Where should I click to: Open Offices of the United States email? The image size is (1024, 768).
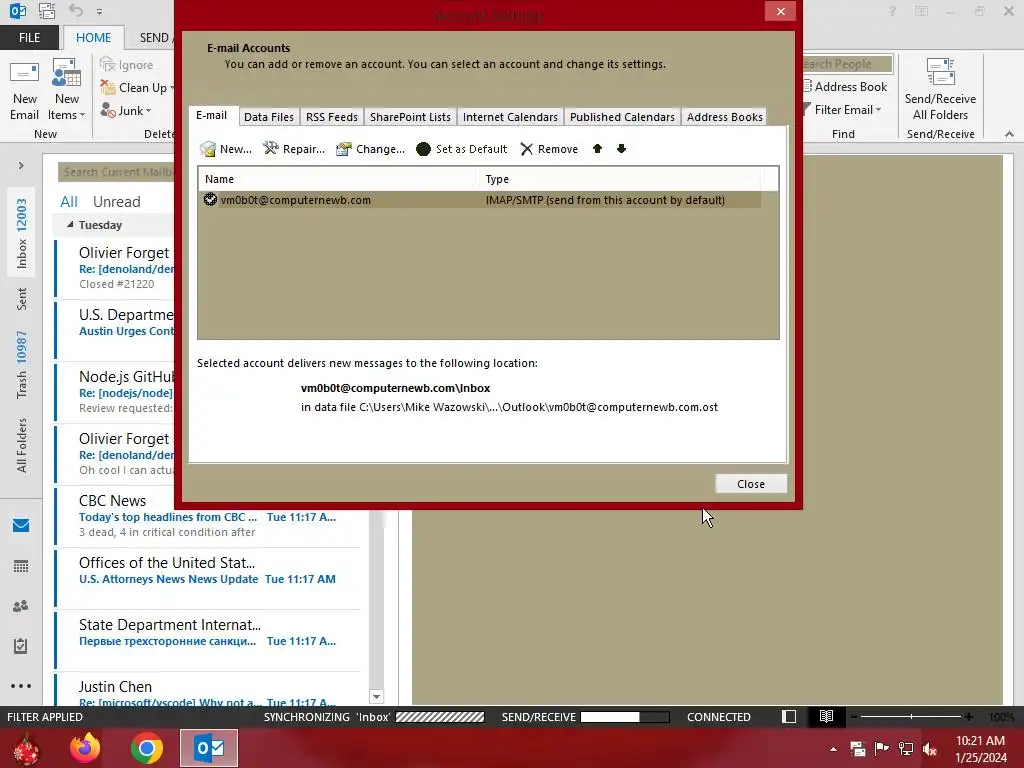[x=208, y=578]
